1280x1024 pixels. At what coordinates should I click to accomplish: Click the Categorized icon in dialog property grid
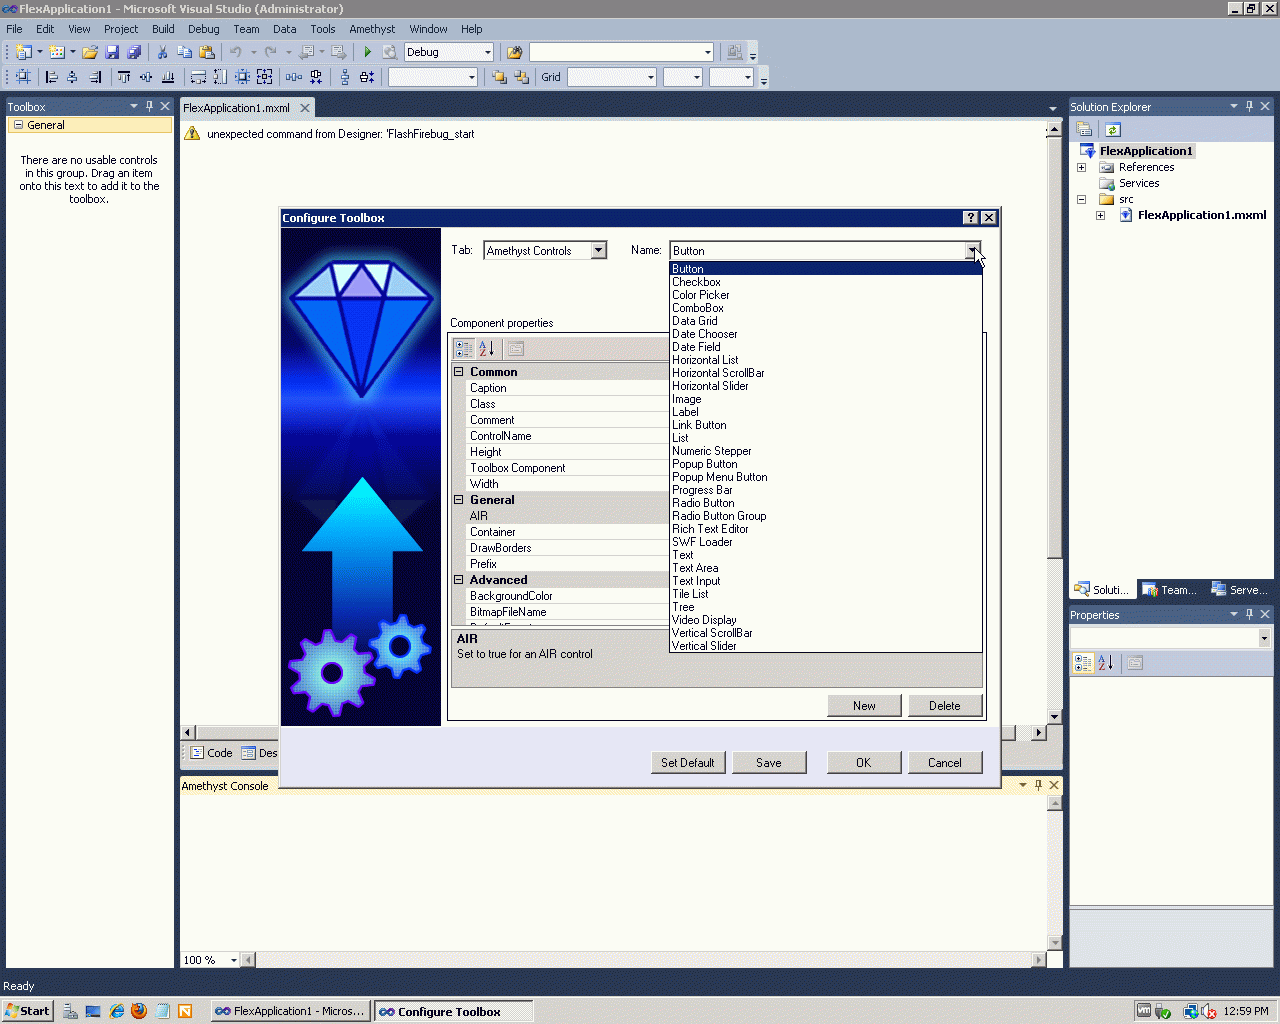(464, 348)
